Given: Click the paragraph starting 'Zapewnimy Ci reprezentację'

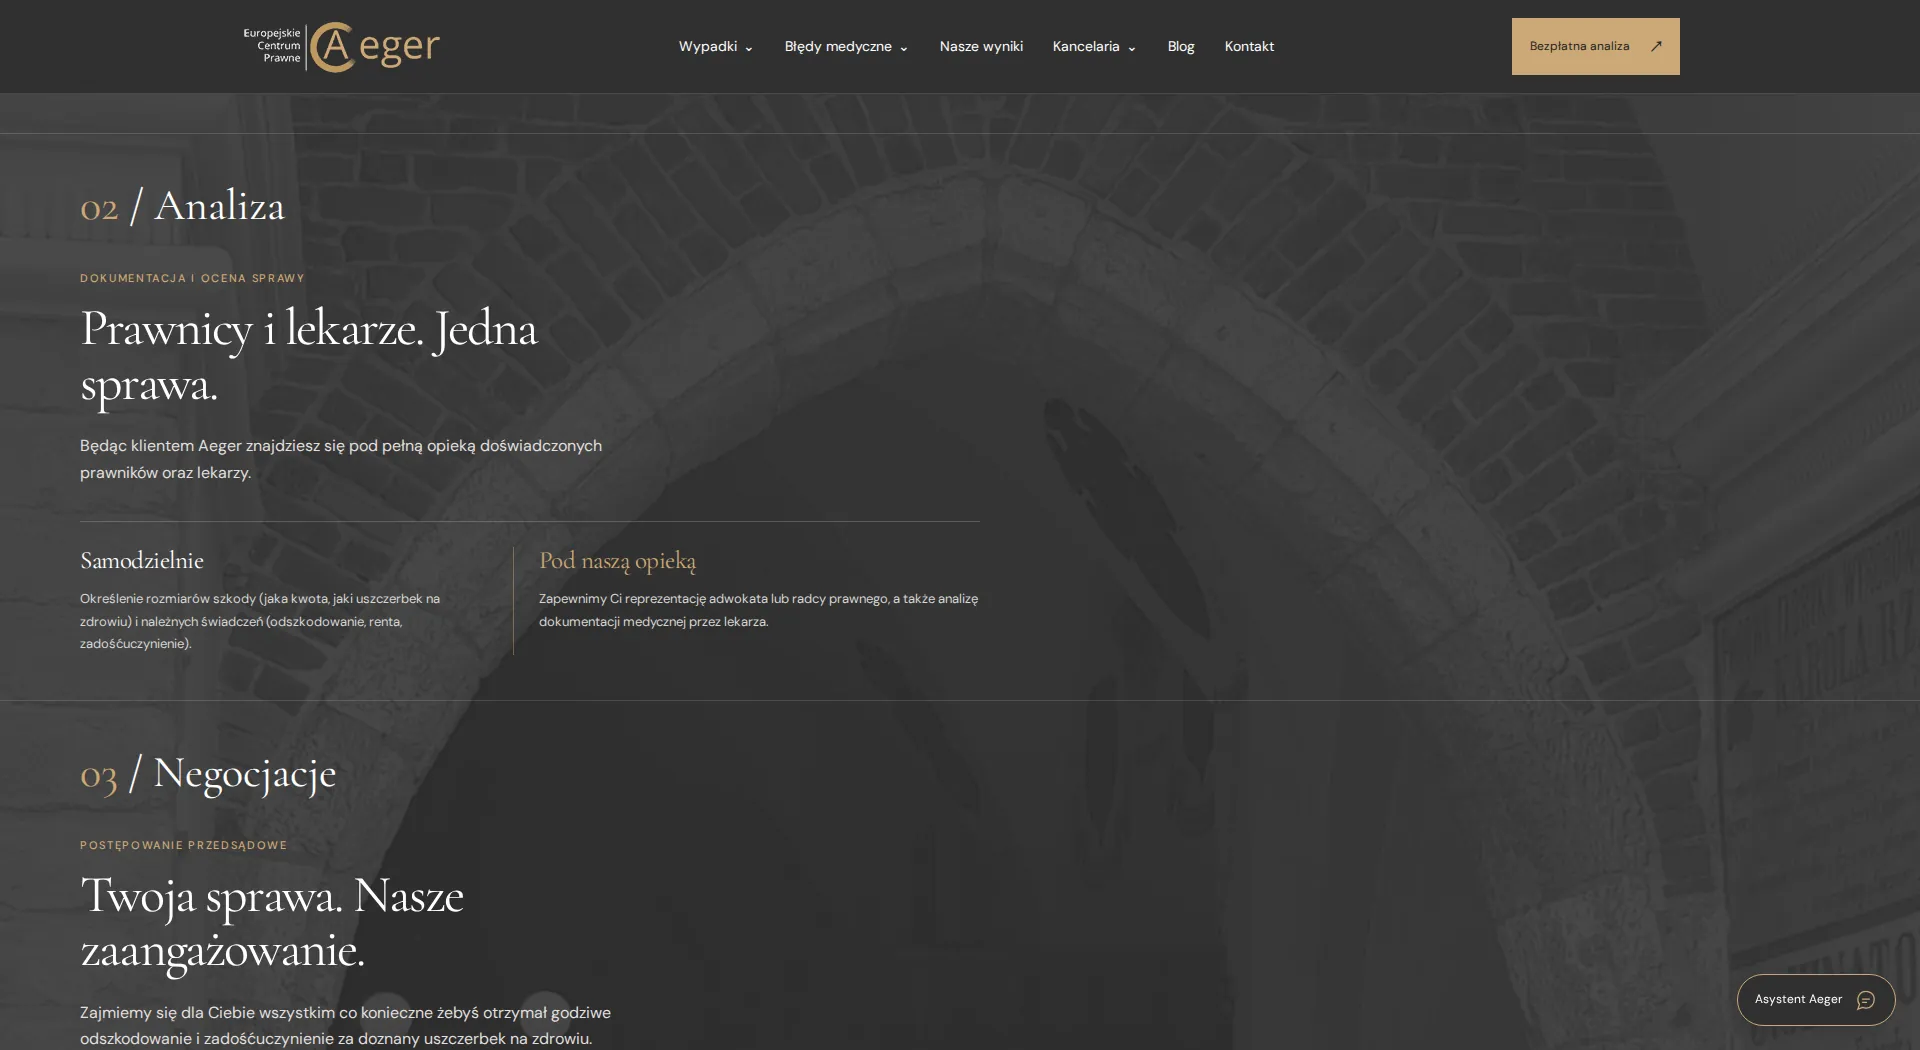Looking at the screenshot, I should 758,610.
